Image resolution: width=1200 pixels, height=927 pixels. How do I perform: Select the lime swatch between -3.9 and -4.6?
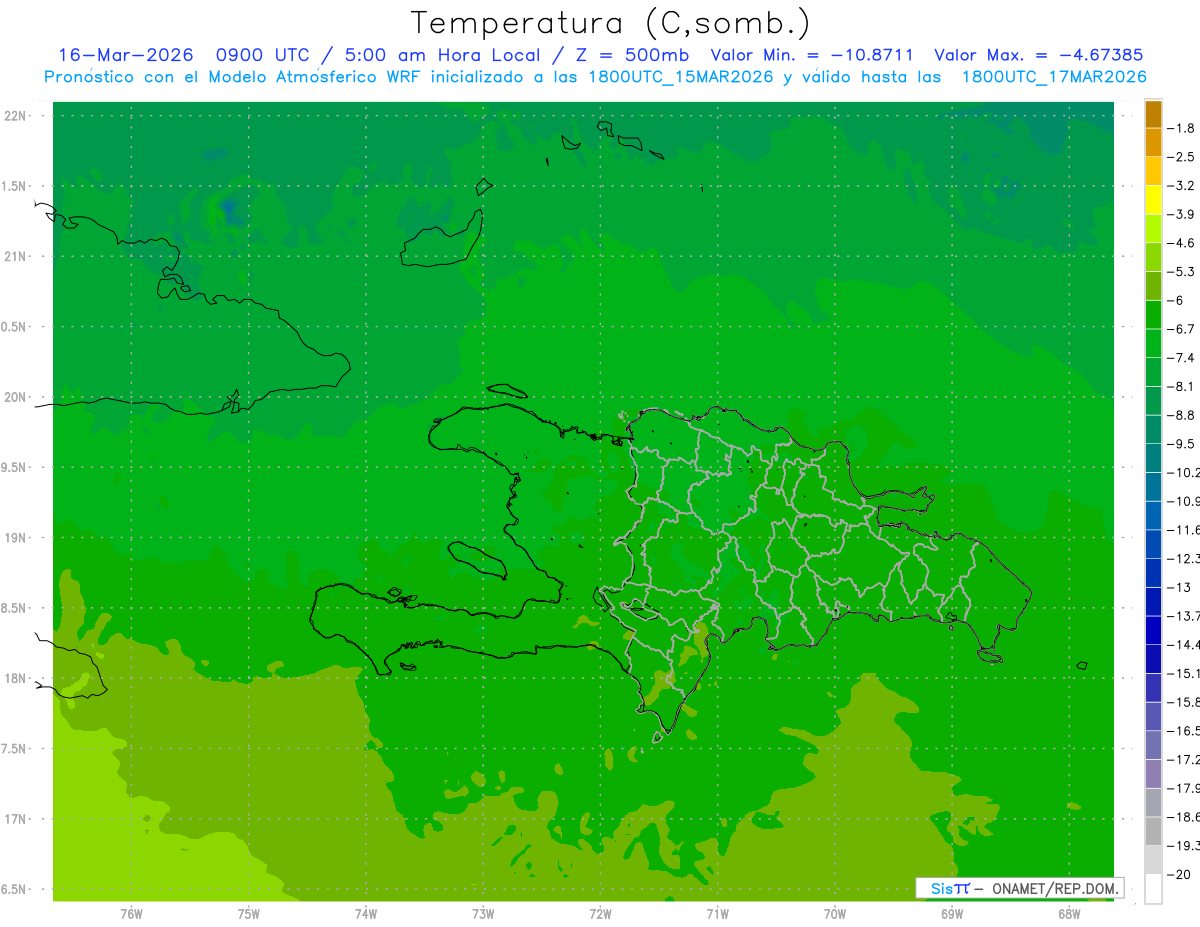coord(1153,228)
